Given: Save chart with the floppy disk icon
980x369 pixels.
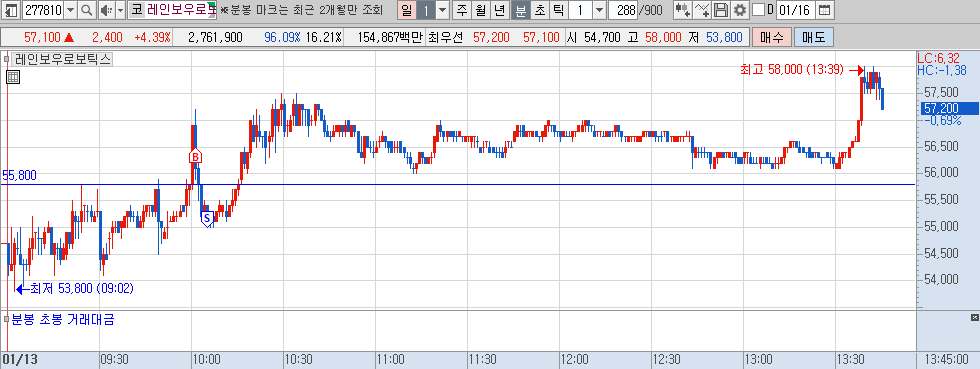Looking at the screenshot, I should click(721, 10).
